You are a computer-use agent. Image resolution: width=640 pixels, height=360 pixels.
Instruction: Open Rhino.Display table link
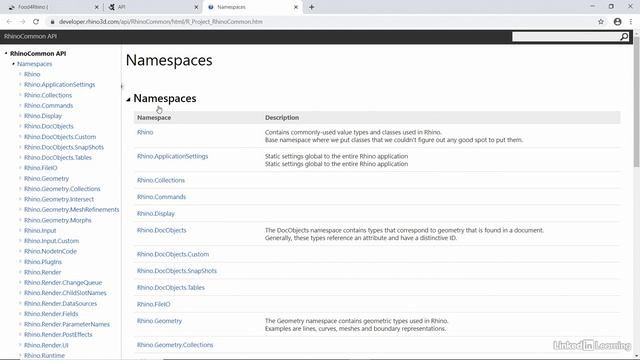point(156,213)
